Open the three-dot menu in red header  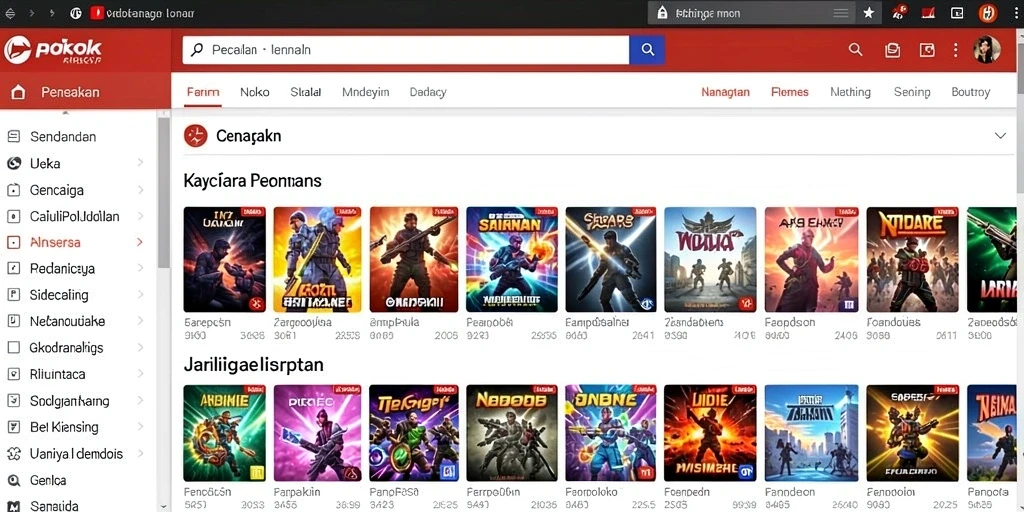[955, 50]
